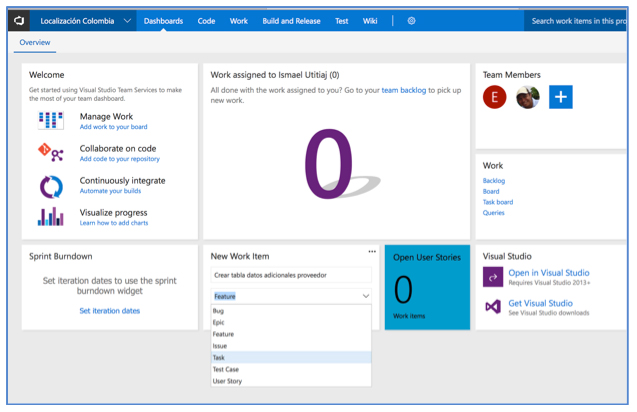The width and height of the screenshot is (637, 412).
Task: Select team member avatar with letter E
Action: click(x=494, y=97)
